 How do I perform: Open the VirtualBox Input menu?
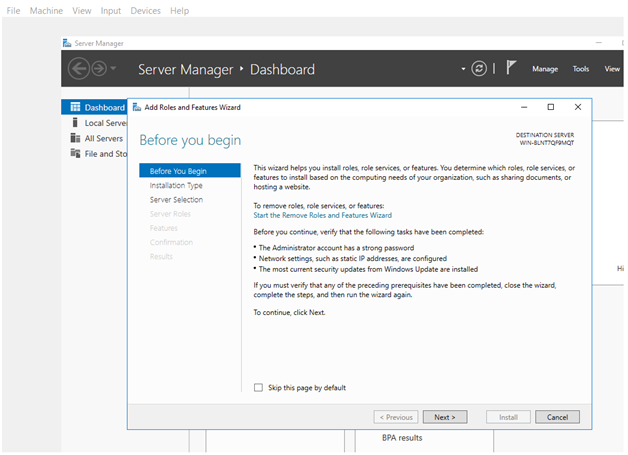tap(111, 11)
